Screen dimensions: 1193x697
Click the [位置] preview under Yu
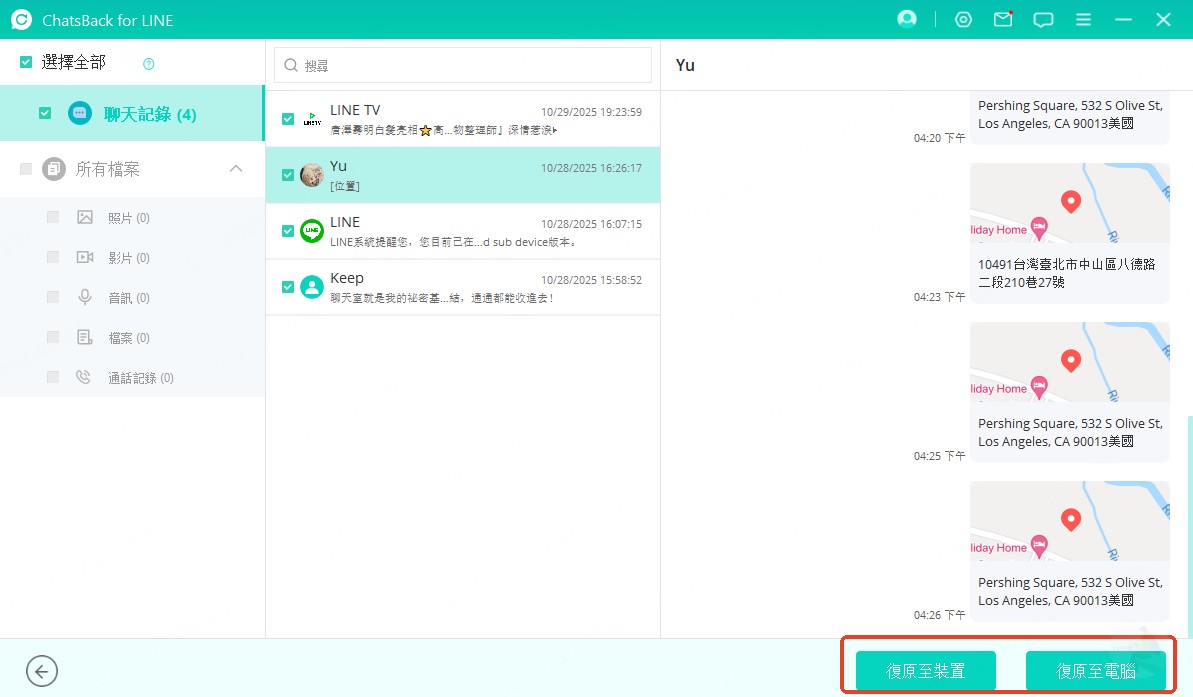coord(345,186)
